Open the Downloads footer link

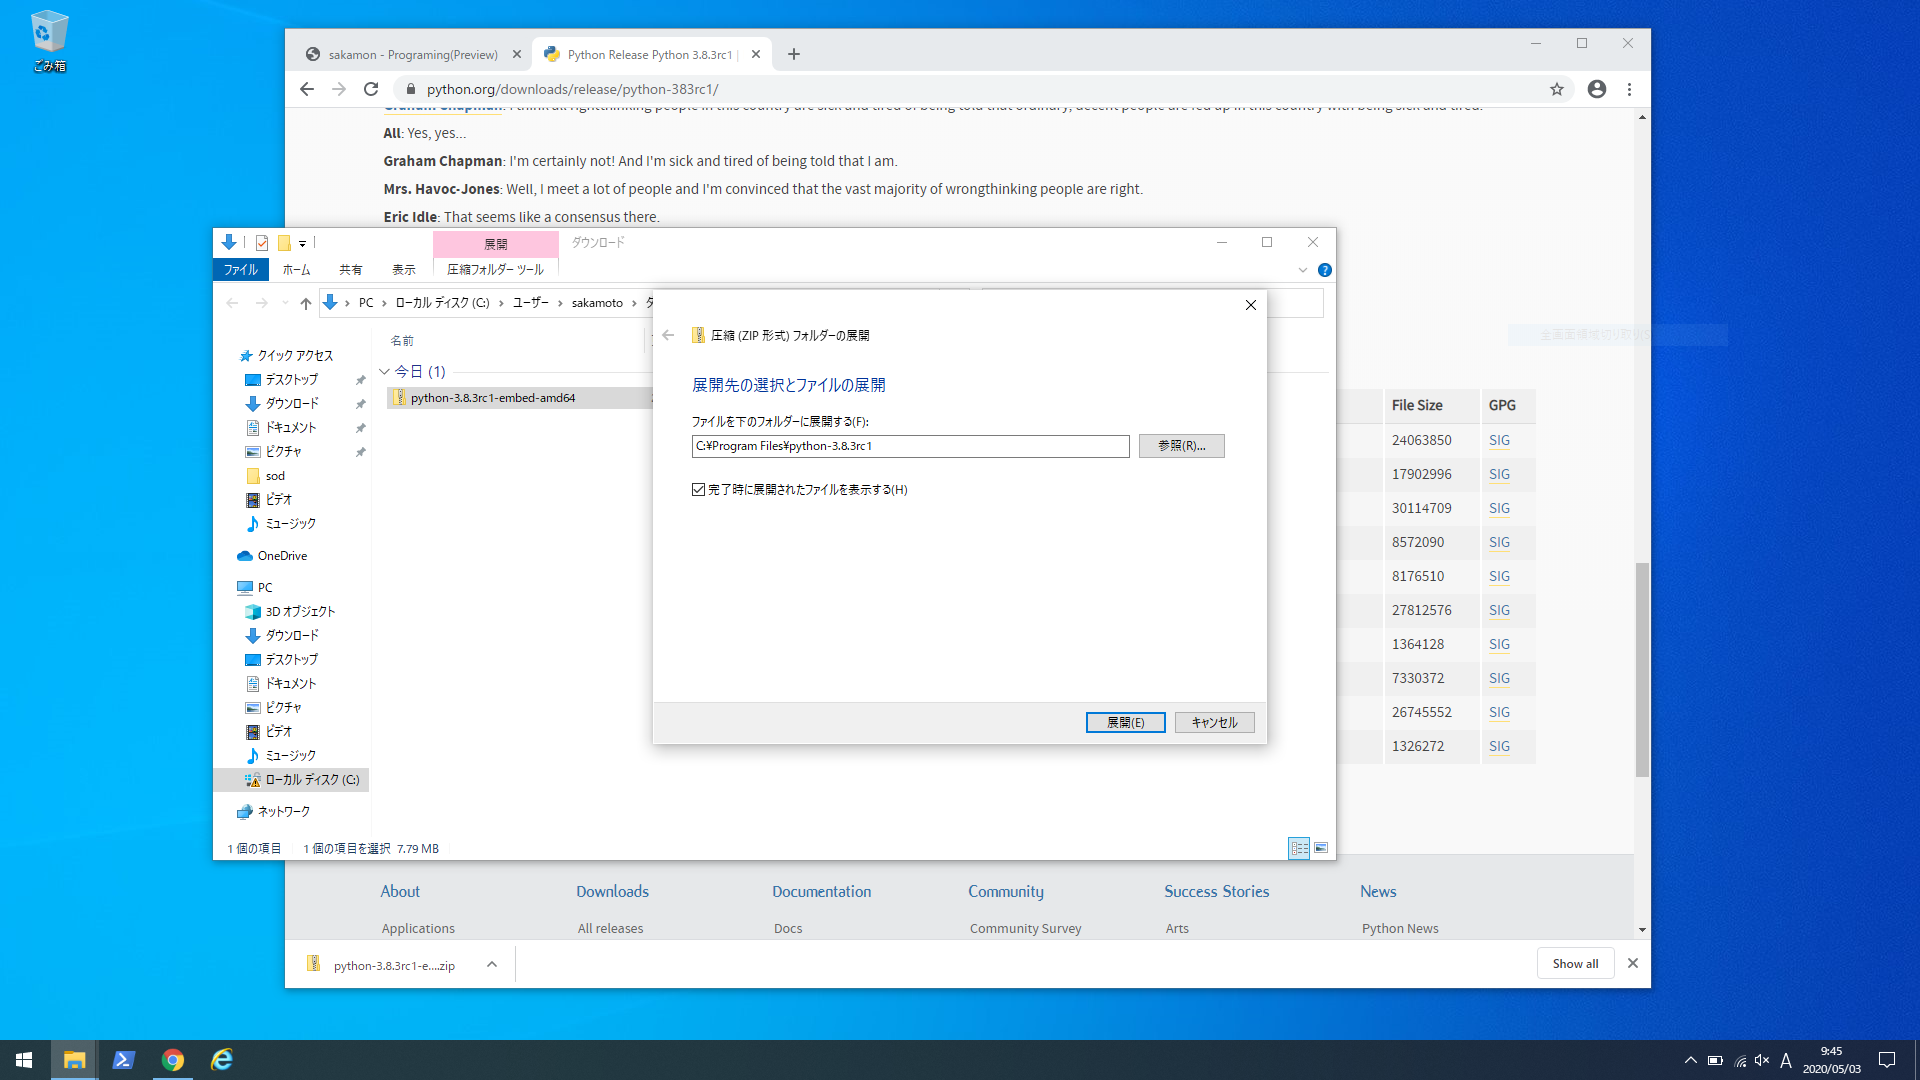click(x=612, y=891)
